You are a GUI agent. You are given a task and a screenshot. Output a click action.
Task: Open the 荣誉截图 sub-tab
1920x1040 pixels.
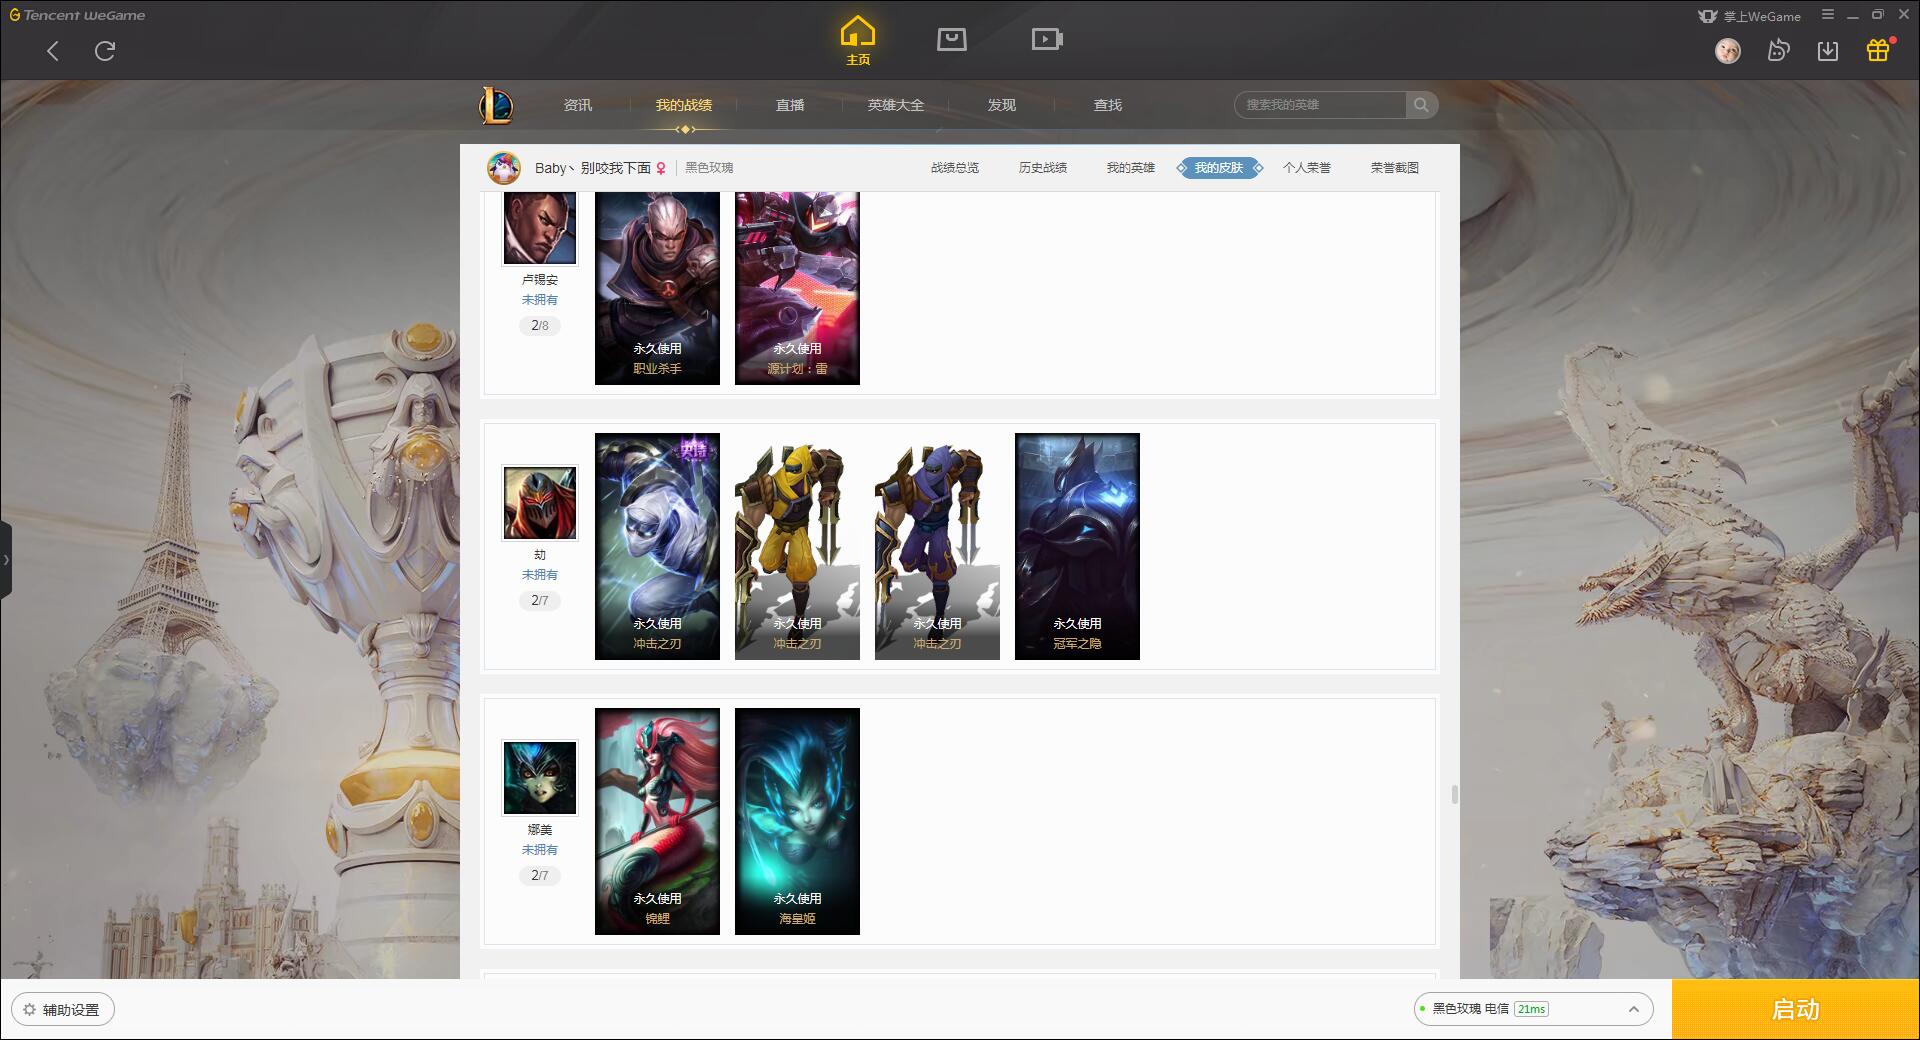click(1395, 168)
